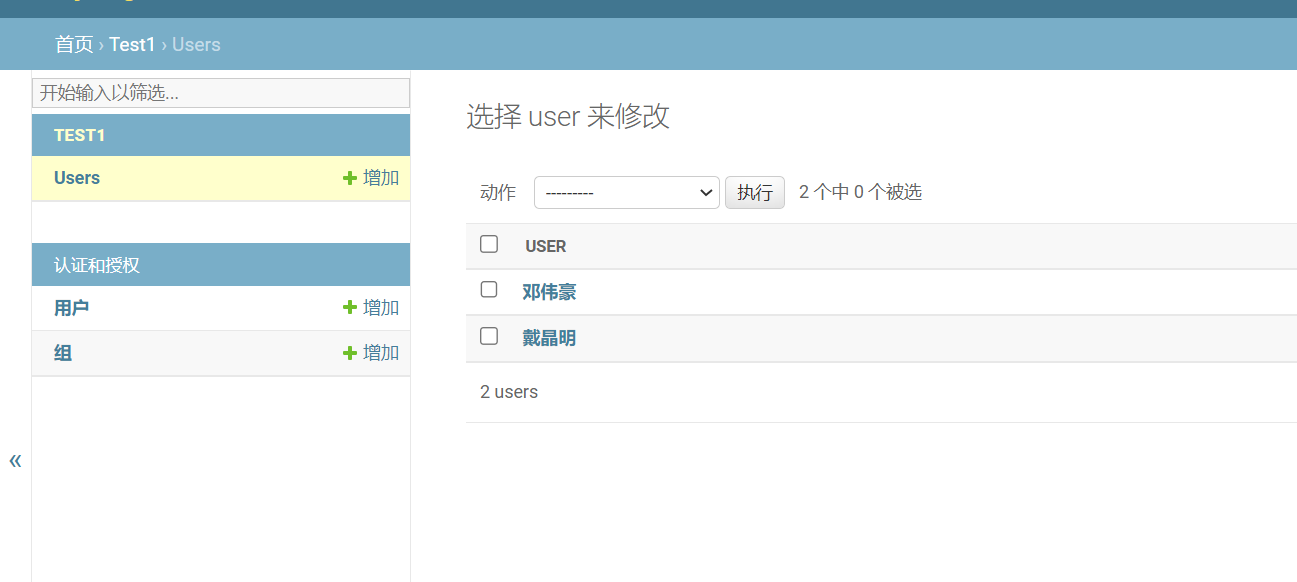The image size is (1297, 582).
Task: Open user record 邓伟豪
Action: click(549, 292)
